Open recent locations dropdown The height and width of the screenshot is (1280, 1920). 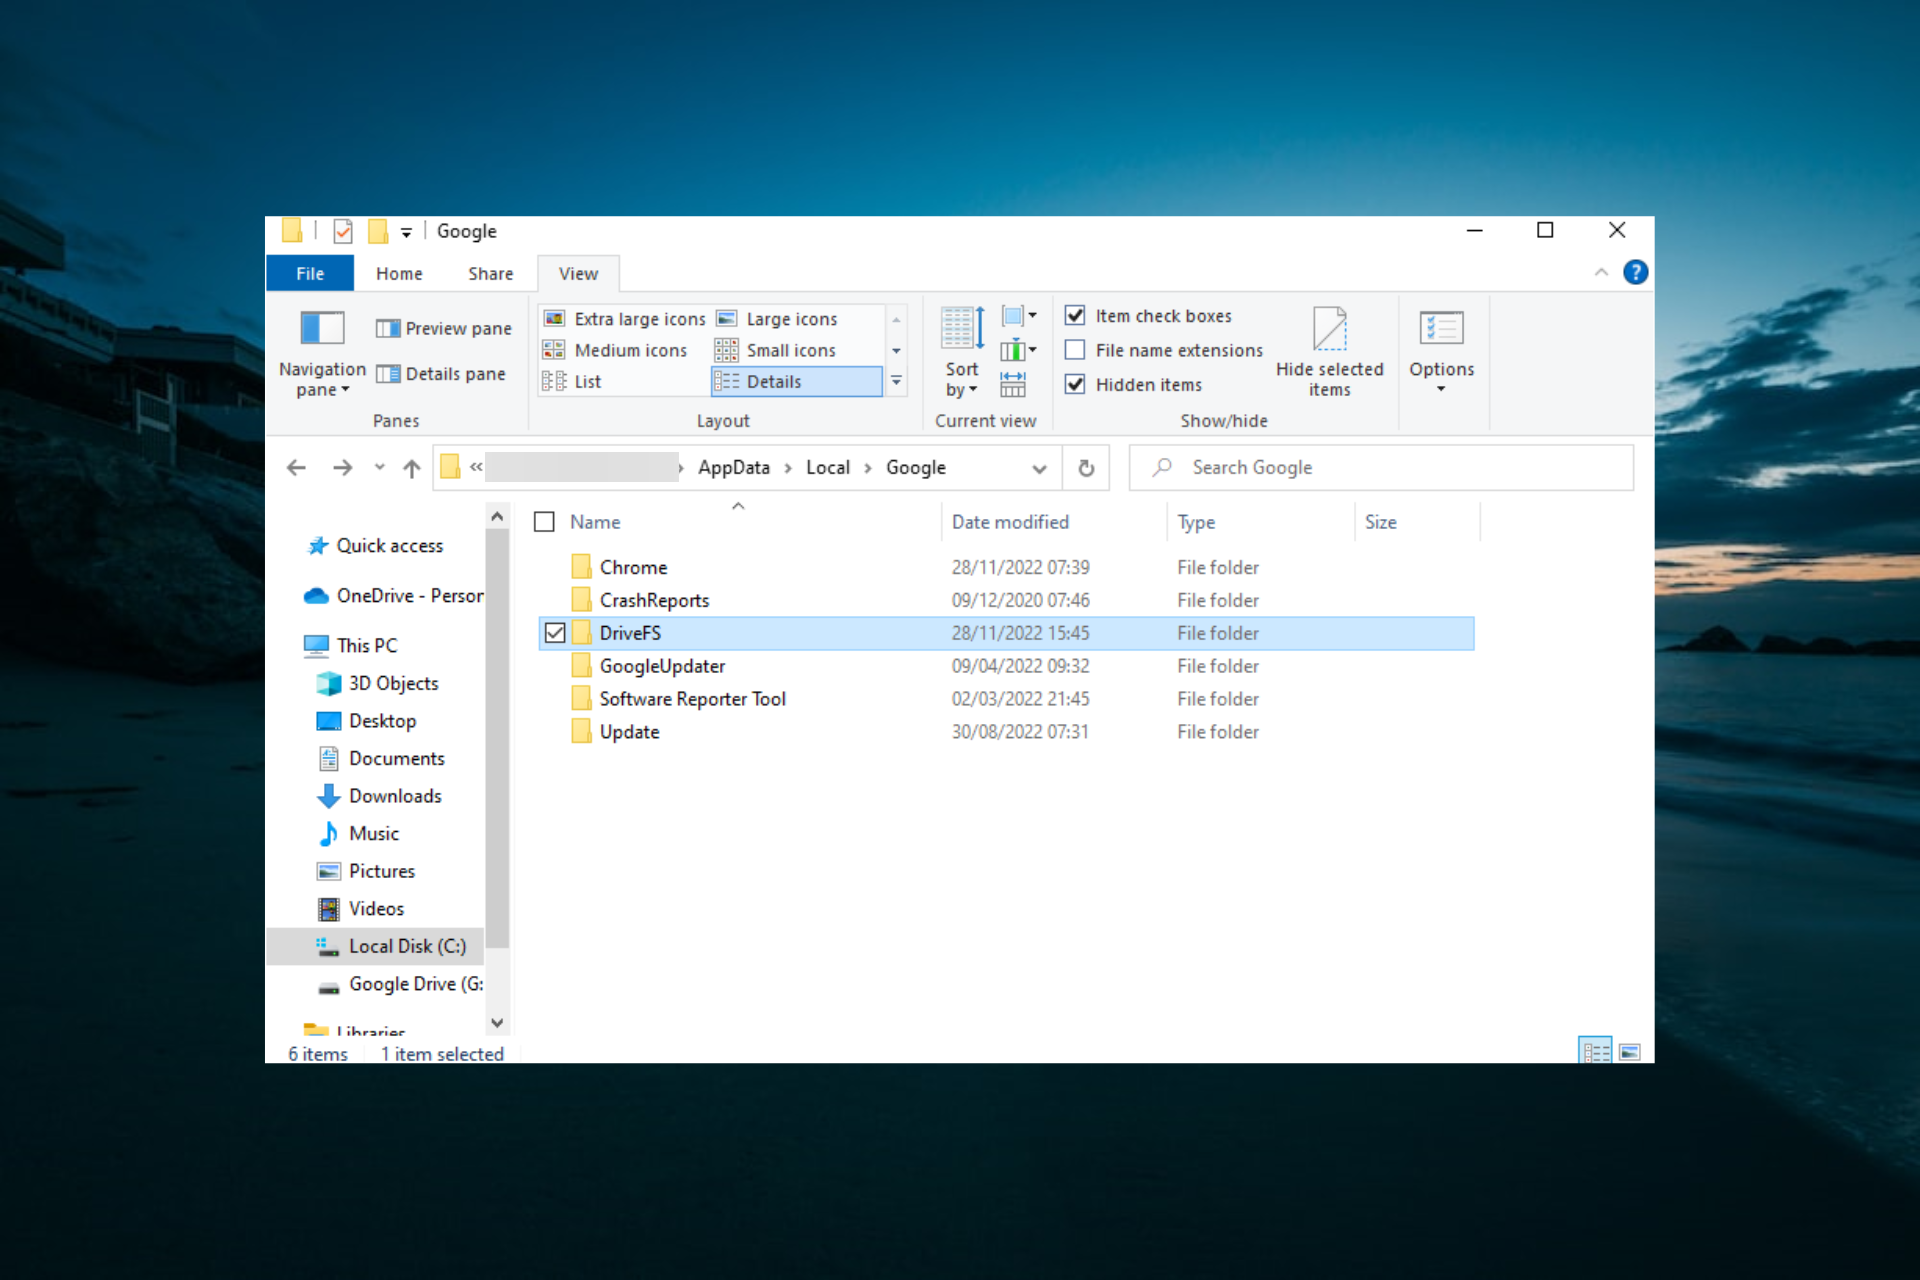[x=379, y=467]
